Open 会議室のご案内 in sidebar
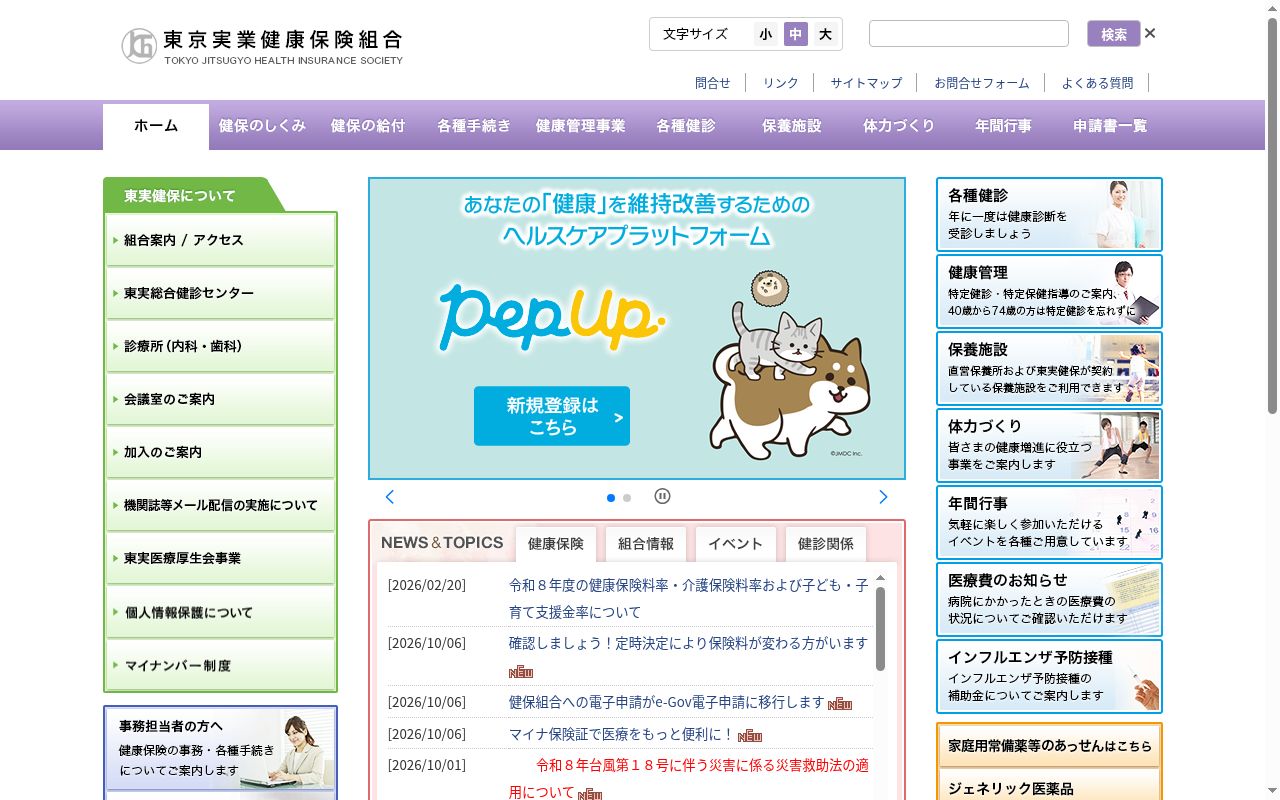The height and width of the screenshot is (800, 1280). 220,399
